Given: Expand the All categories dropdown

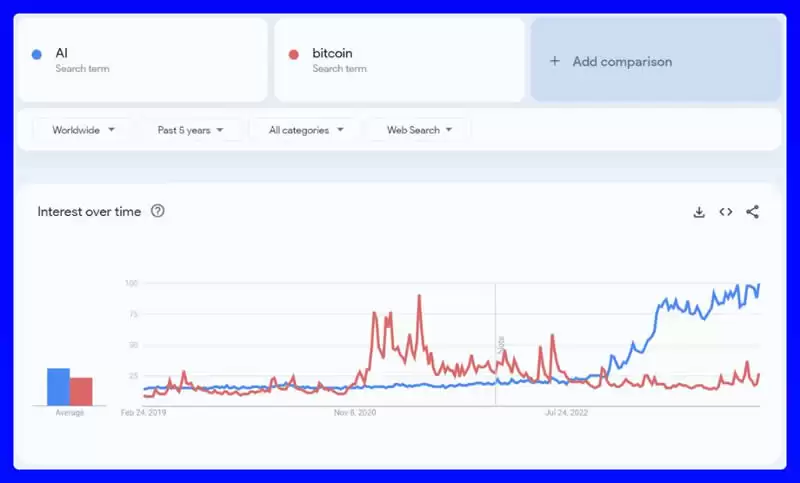Looking at the screenshot, I should (x=306, y=130).
